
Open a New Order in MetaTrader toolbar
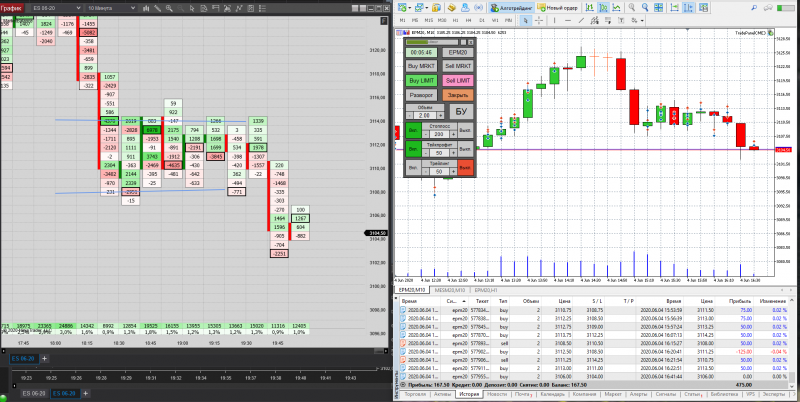coord(558,8)
